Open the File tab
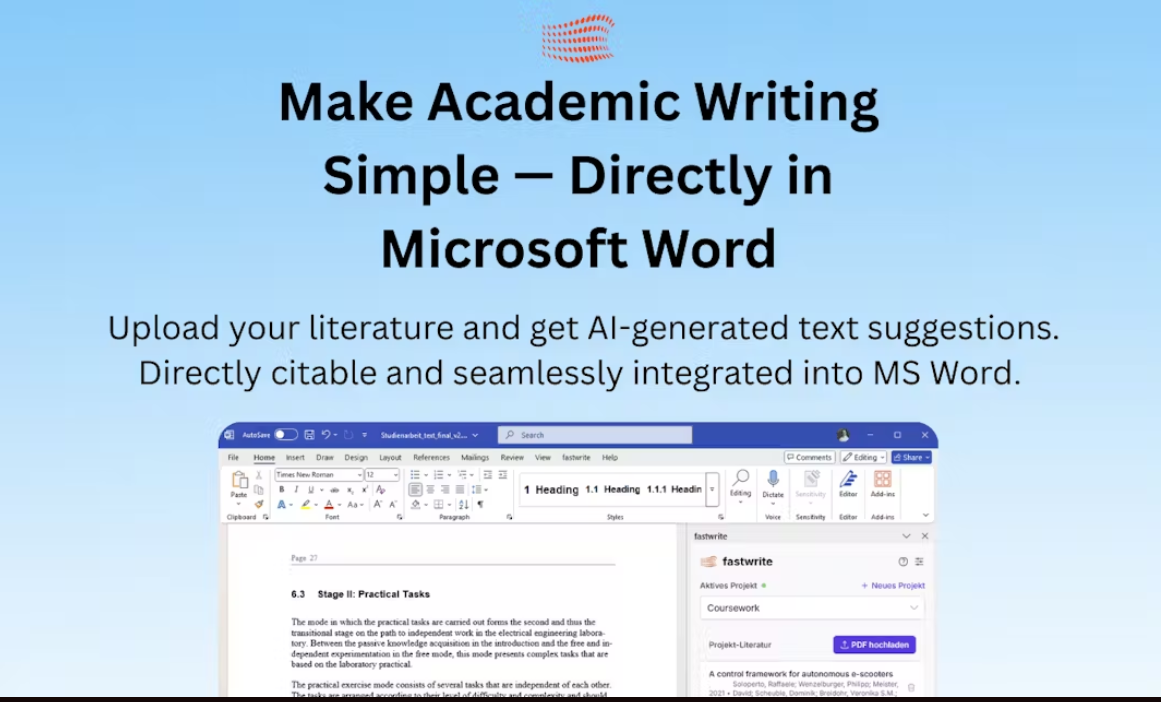 click(x=233, y=458)
